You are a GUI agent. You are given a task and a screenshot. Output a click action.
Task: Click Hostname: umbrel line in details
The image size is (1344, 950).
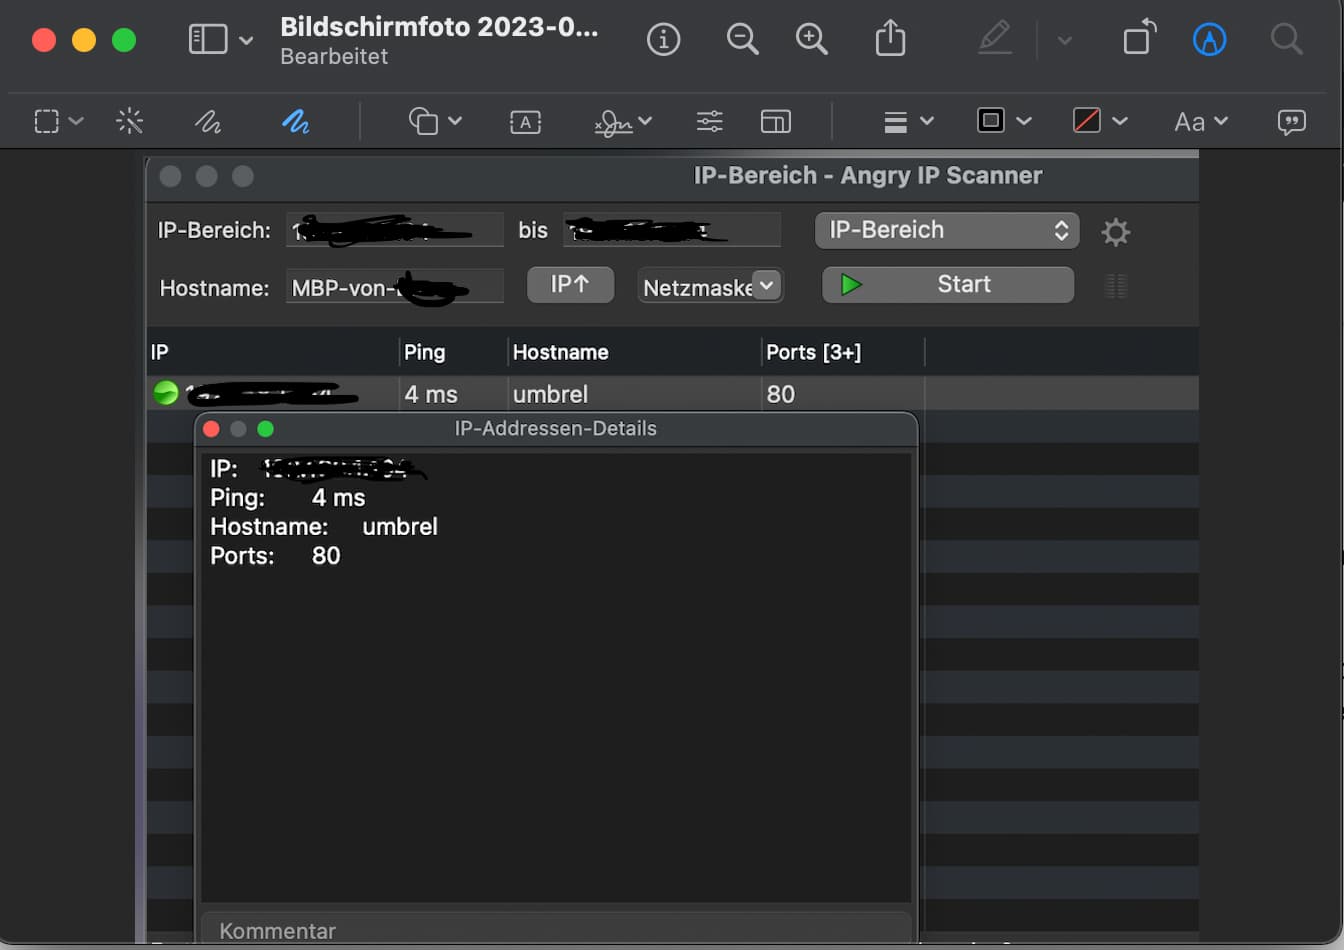[x=324, y=527]
